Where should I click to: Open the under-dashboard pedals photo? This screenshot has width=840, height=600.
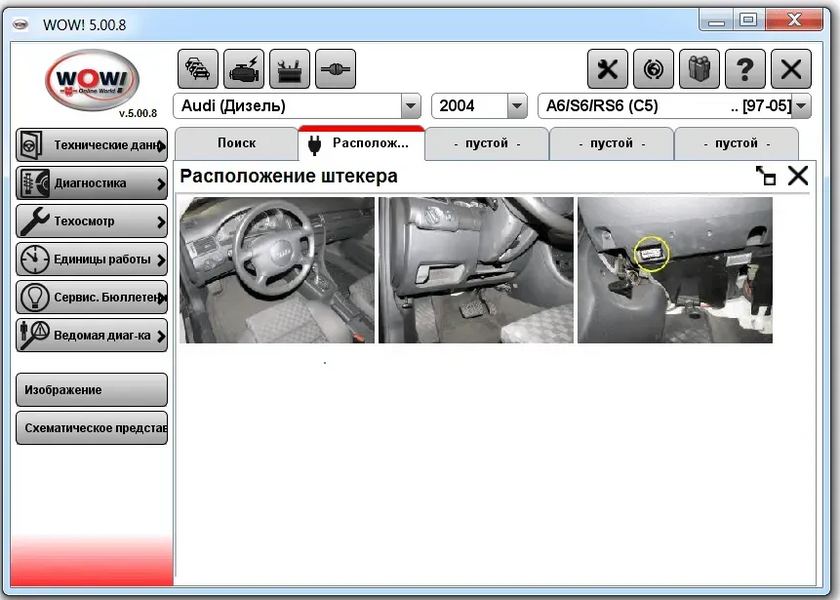click(x=476, y=270)
